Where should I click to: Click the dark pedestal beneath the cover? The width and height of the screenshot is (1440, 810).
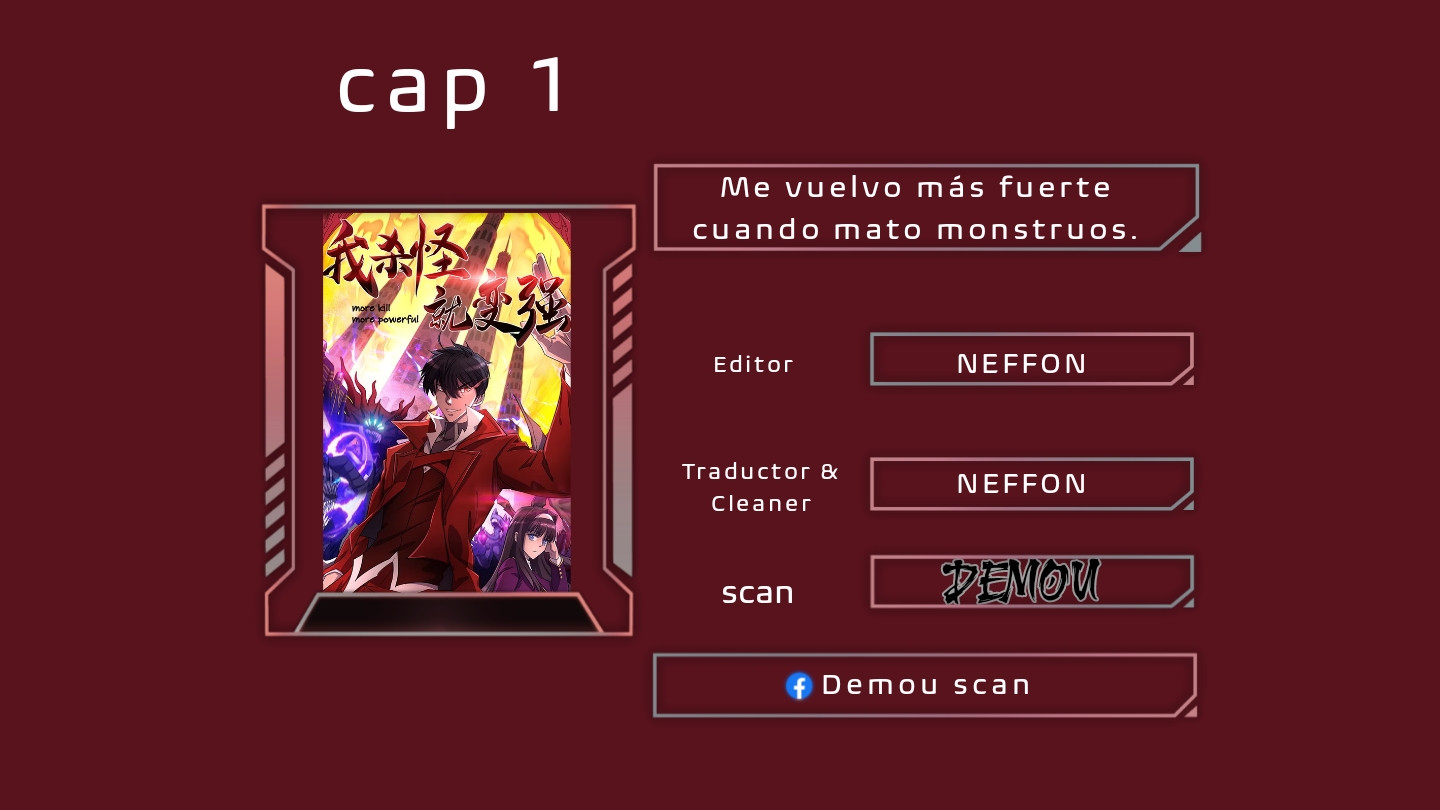pyautogui.click(x=449, y=613)
